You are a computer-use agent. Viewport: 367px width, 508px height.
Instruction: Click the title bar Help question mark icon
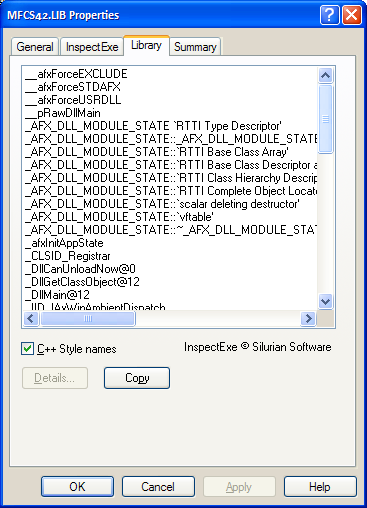click(329, 15)
